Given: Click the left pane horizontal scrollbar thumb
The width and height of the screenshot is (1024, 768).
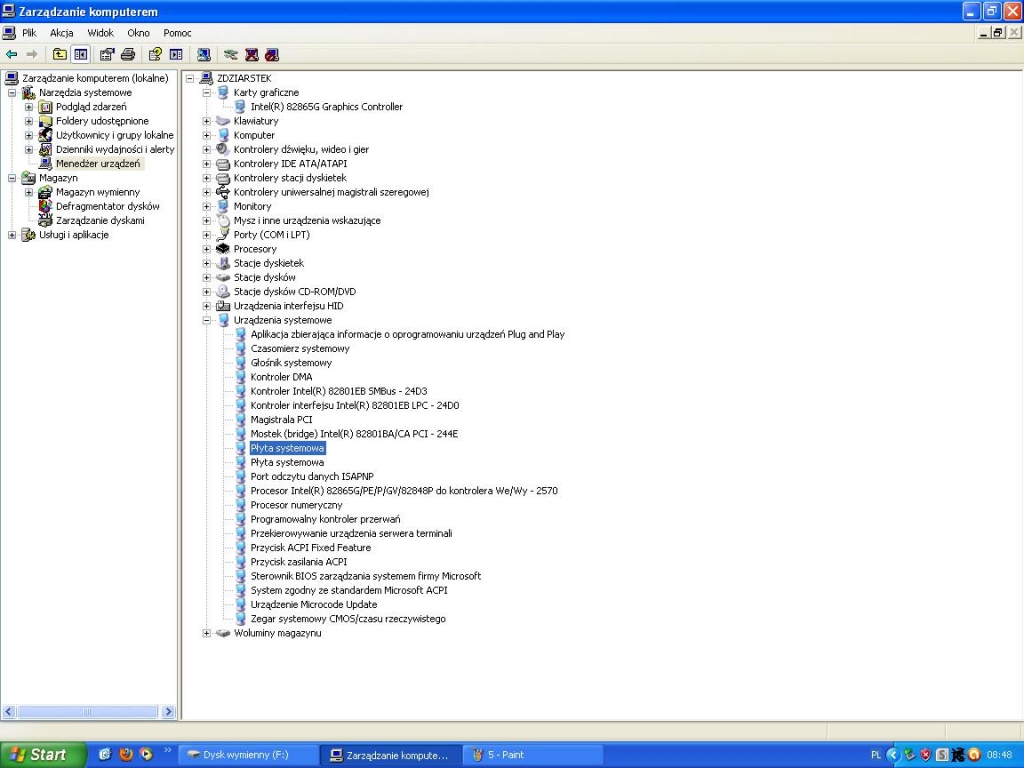Looking at the screenshot, I should point(87,712).
